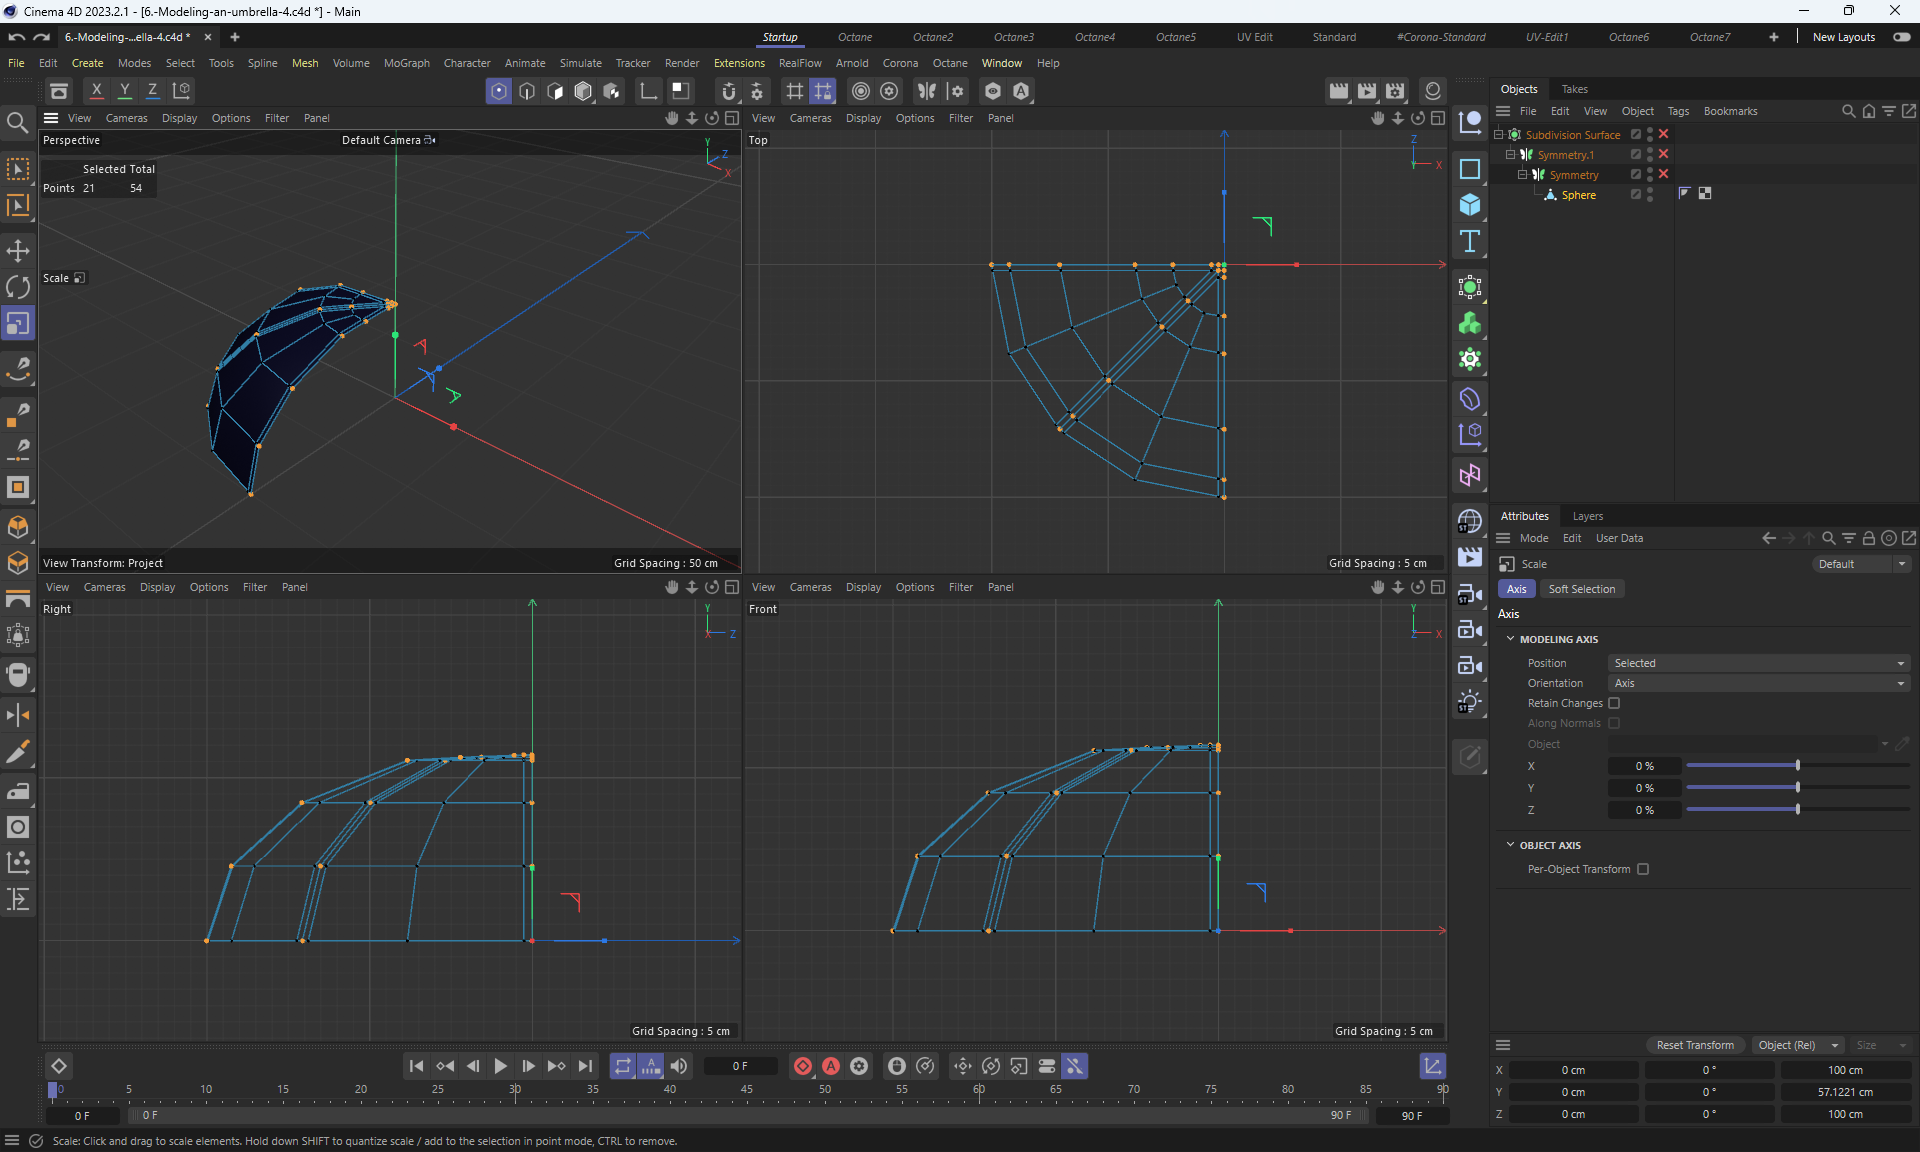Click the Play Forwards button in timeline
The image size is (1920, 1152).
click(x=500, y=1066)
